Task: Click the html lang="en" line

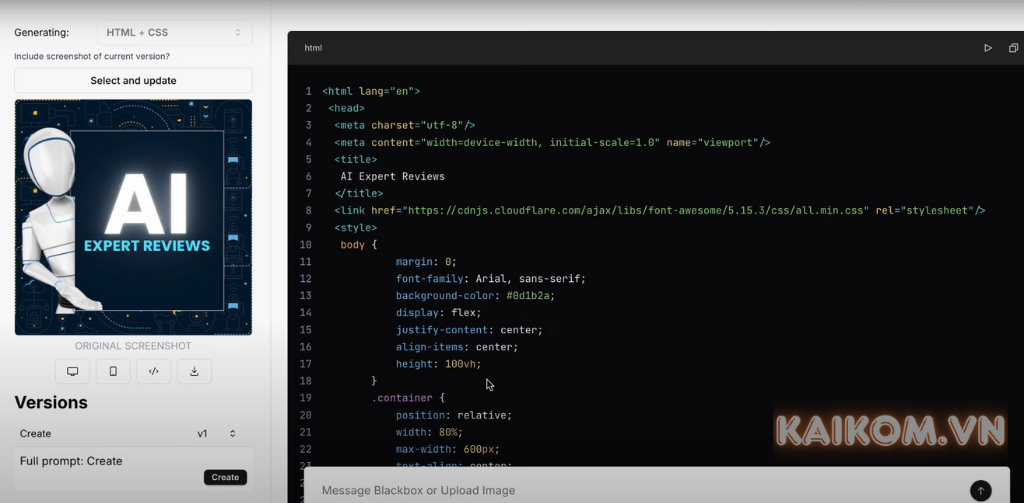Action: pyautogui.click(x=371, y=91)
